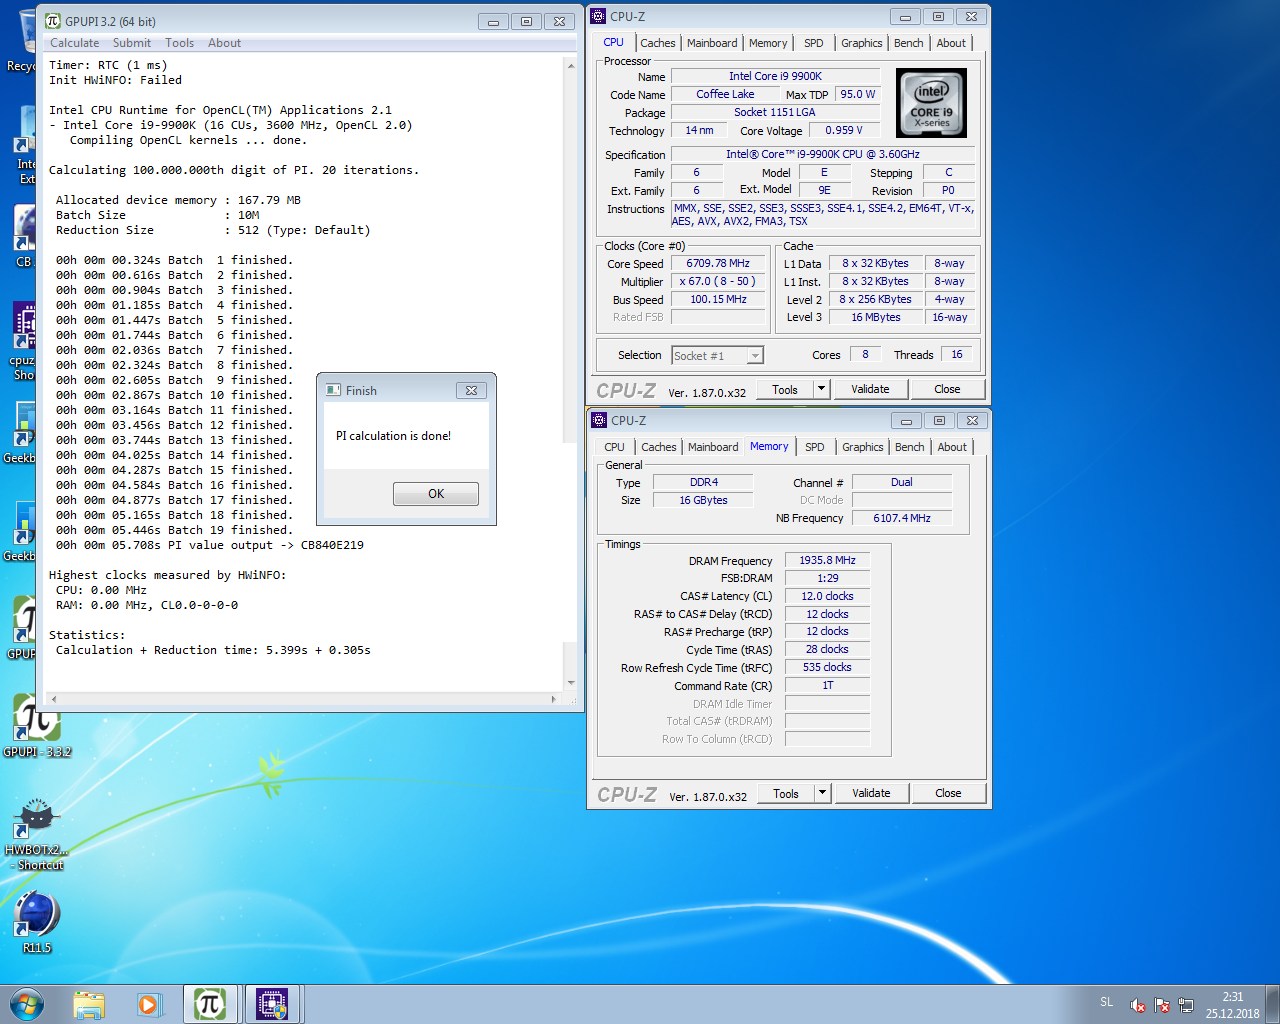Select Bench tab in bottom CPU-Z window

pyautogui.click(x=910, y=447)
